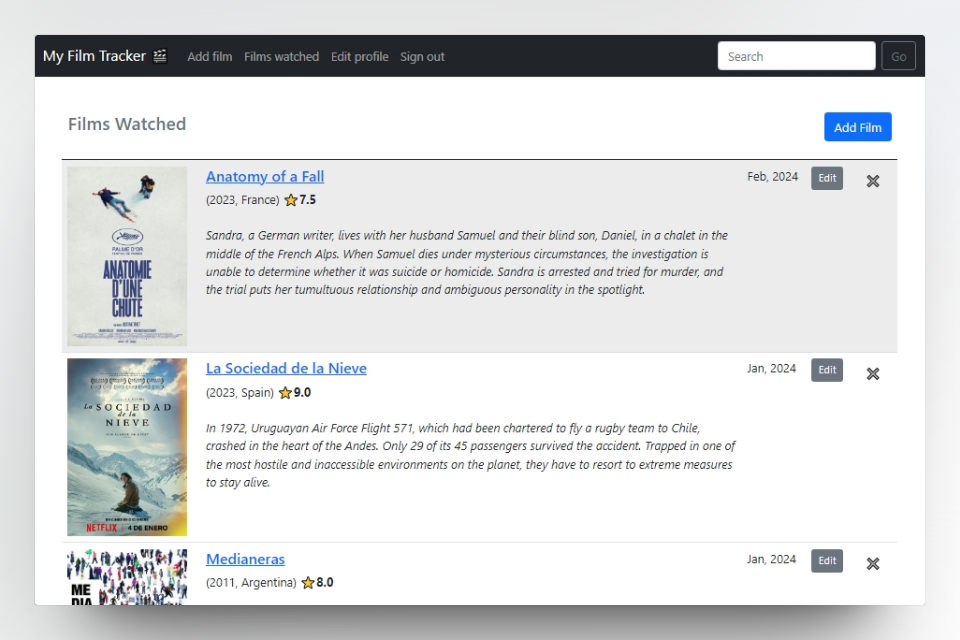Open the Add film nav item

coord(210,57)
